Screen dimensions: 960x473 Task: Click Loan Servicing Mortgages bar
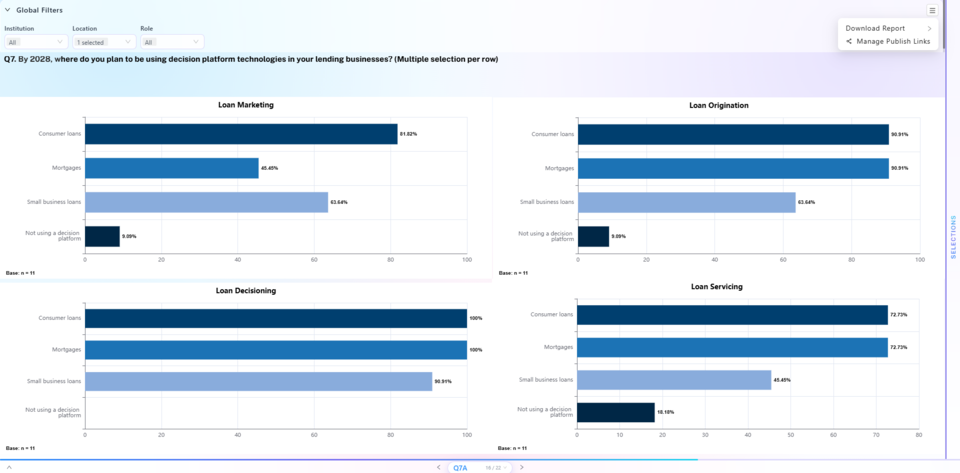click(732, 348)
